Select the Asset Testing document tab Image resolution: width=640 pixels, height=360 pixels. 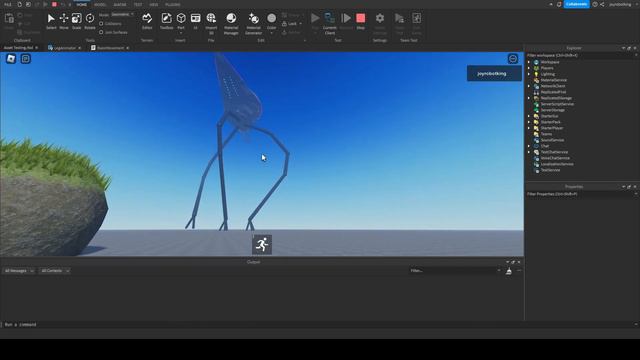coord(20,48)
